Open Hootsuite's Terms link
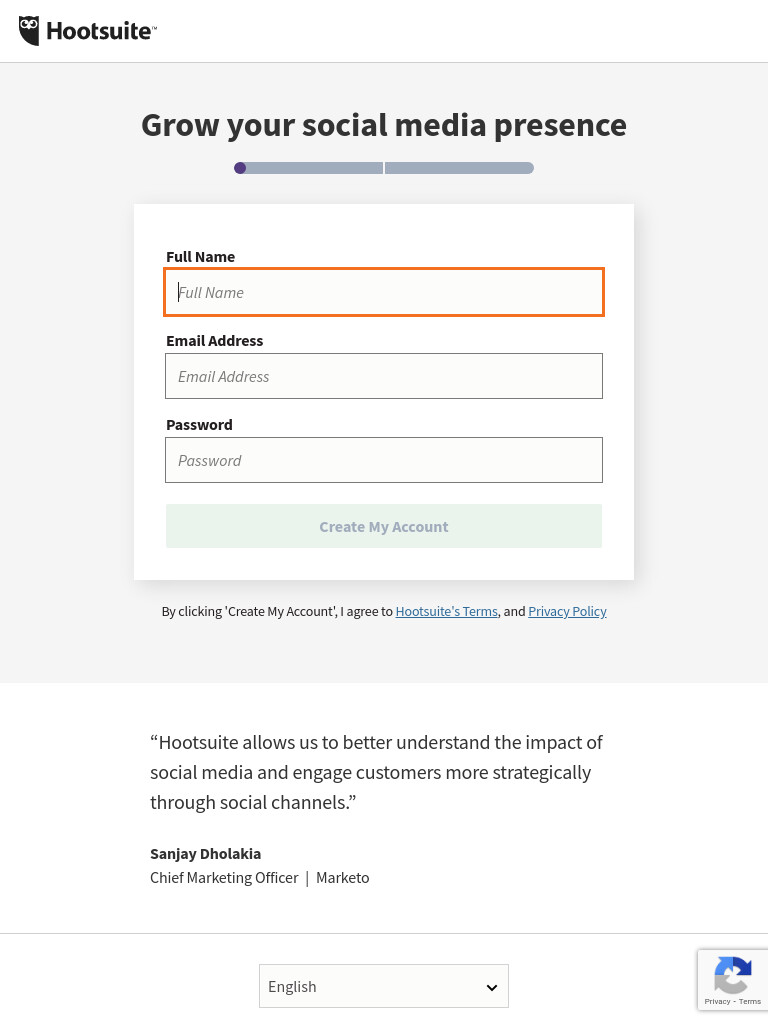 point(447,611)
